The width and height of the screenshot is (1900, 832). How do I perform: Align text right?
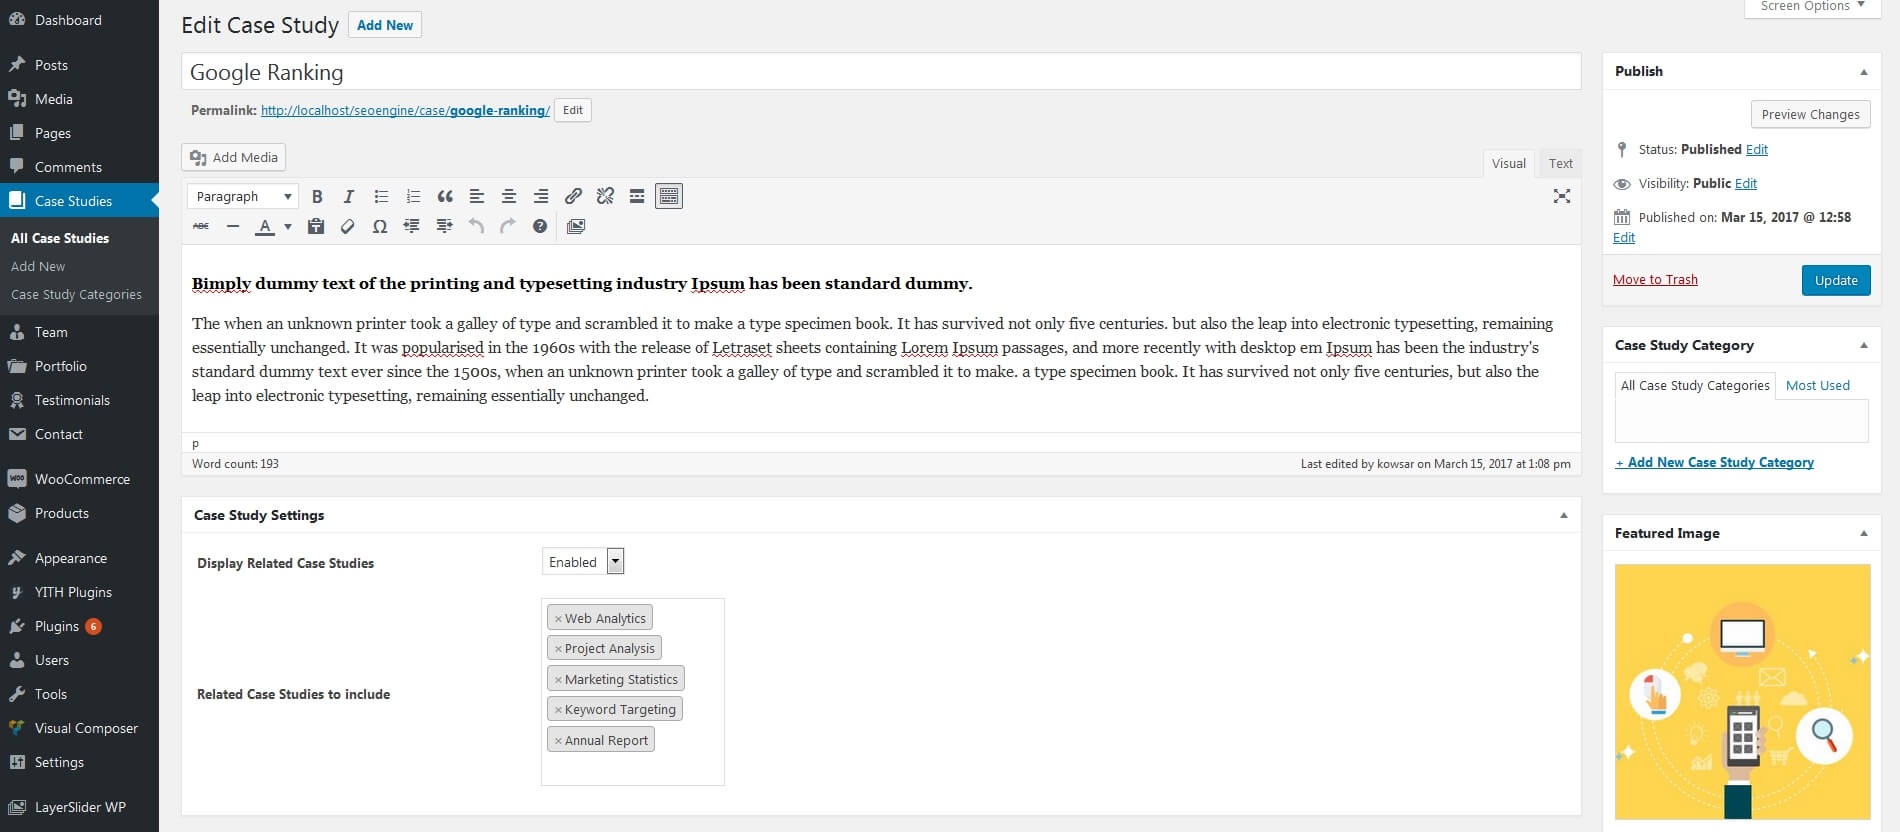(541, 197)
